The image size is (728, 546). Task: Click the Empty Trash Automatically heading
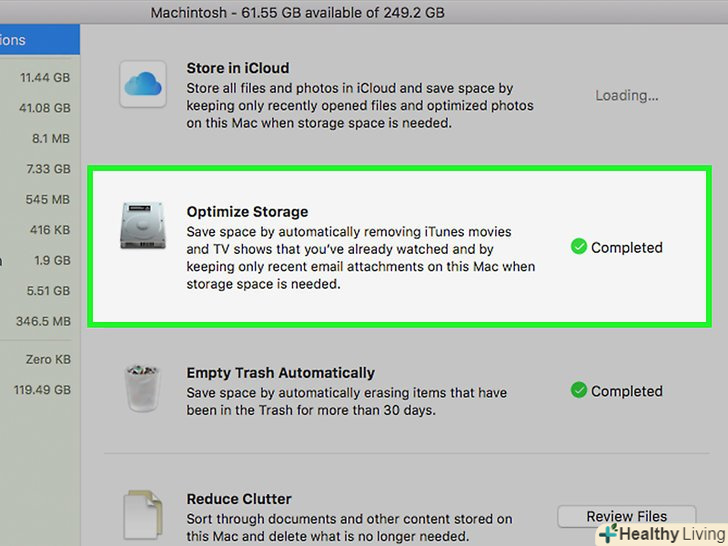pos(280,373)
